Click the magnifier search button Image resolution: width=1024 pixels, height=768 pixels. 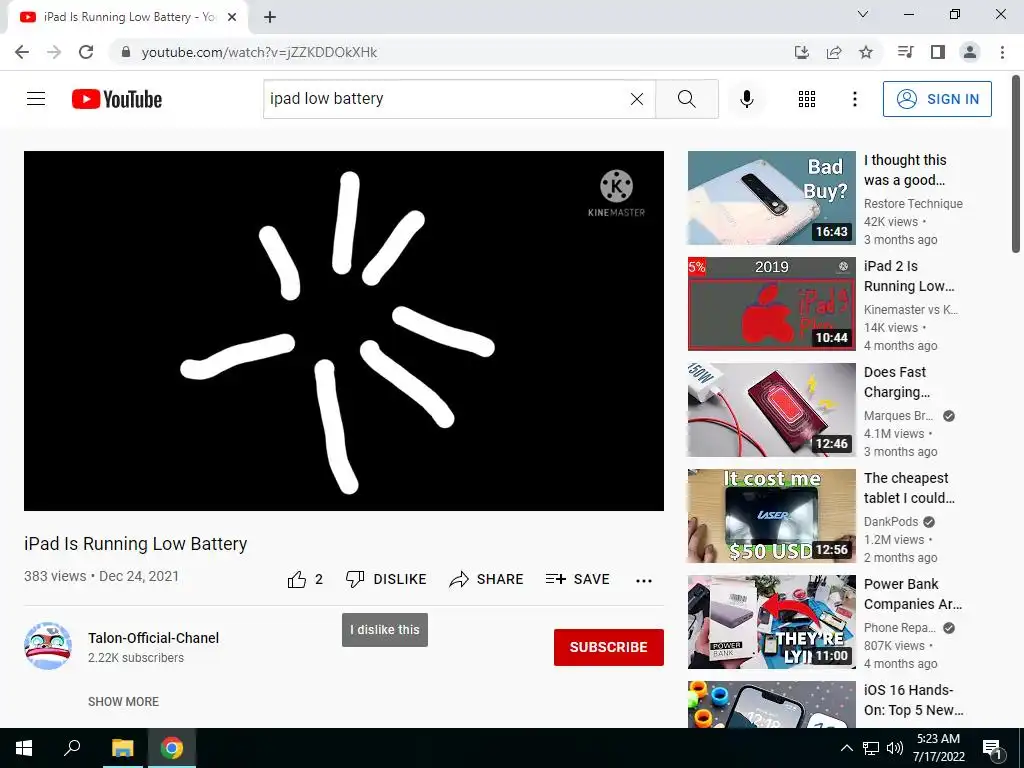(686, 99)
